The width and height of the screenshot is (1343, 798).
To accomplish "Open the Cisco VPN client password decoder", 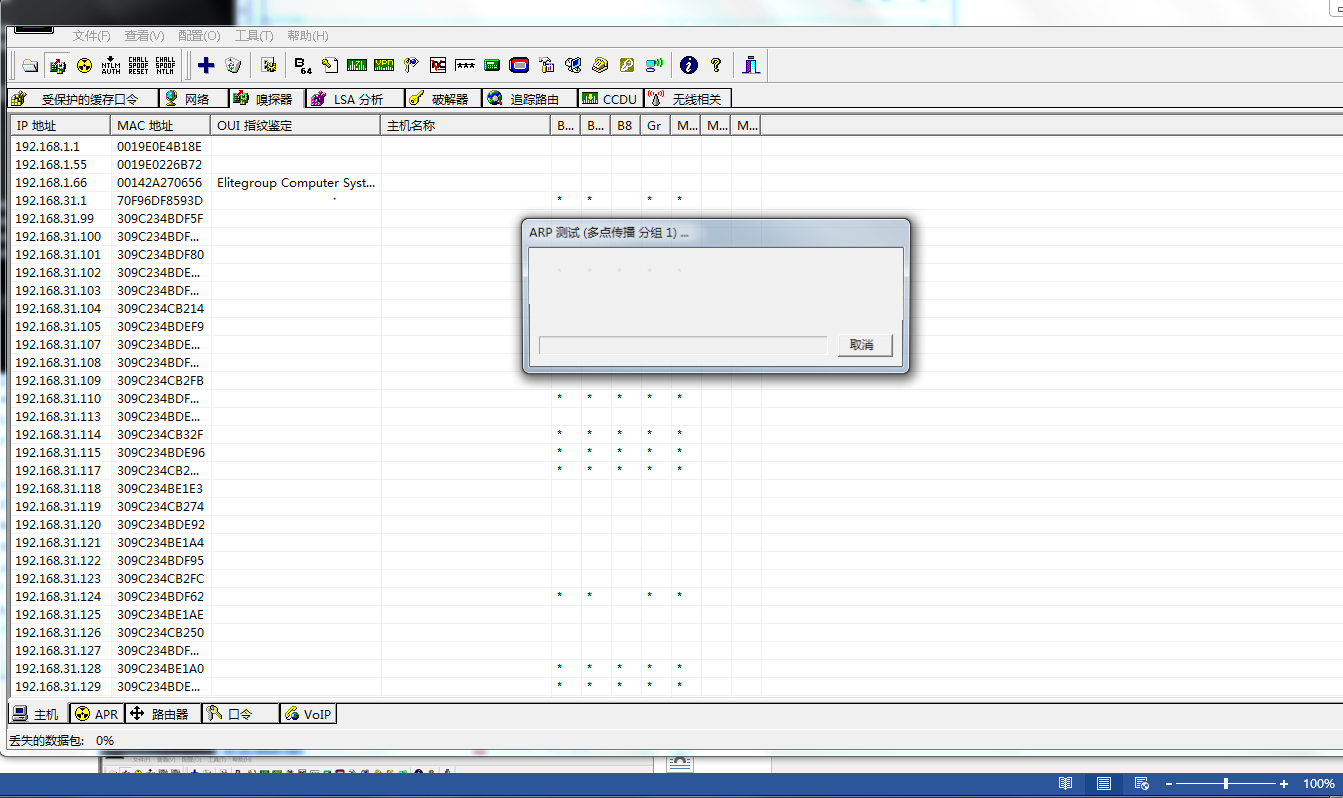I will [384, 65].
